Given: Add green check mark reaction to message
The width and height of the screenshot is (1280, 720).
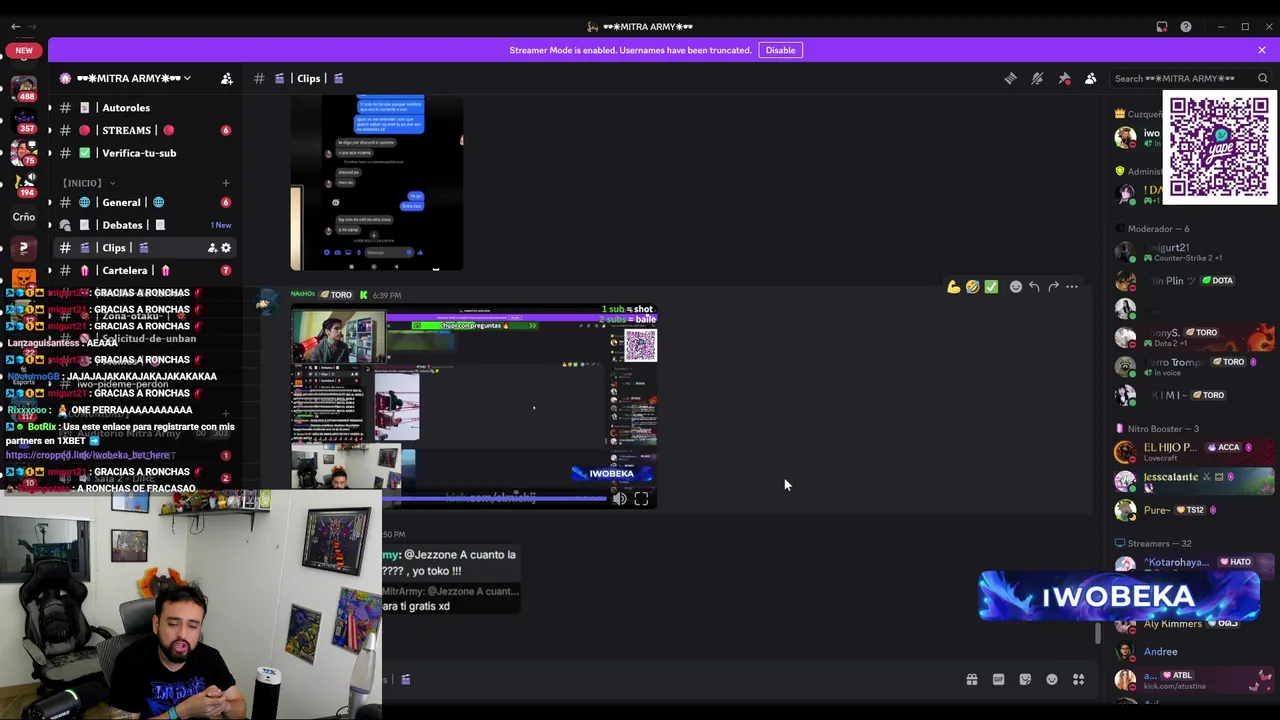Looking at the screenshot, I should [x=991, y=287].
